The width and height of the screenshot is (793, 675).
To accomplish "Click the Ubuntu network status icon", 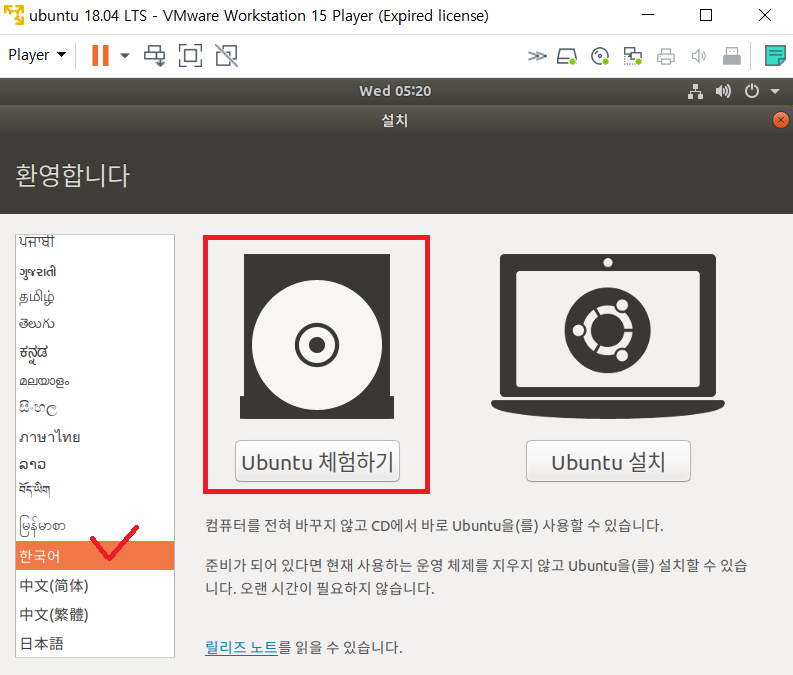I will click(695, 92).
